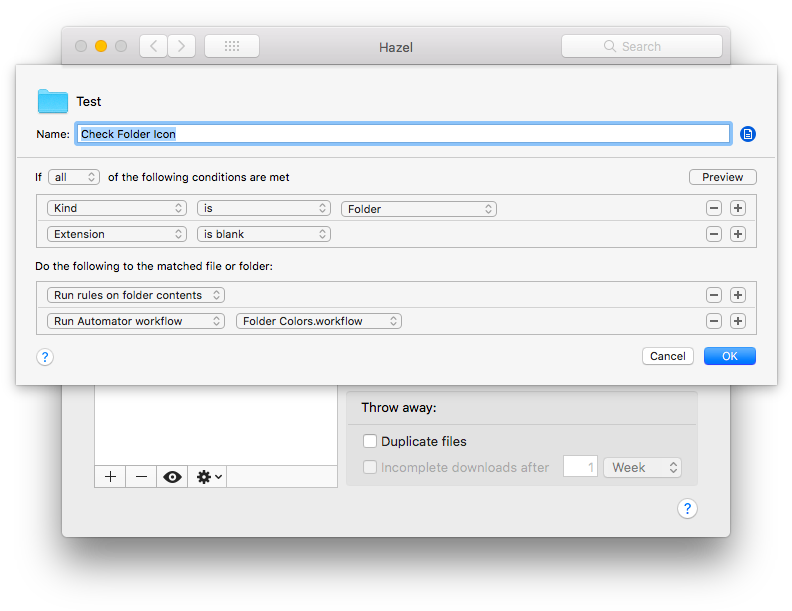Toggle the eye preview icon
The image size is (792, 611).
point(172,477)
